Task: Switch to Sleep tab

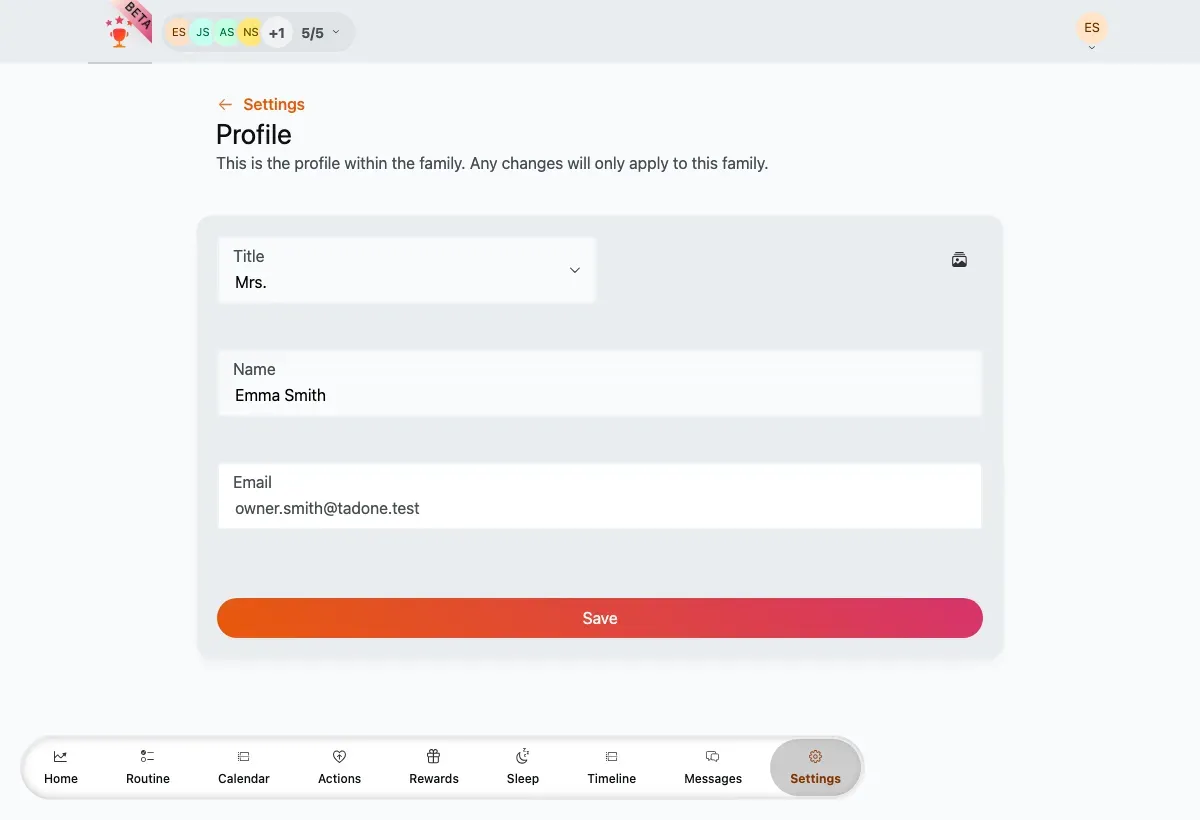Action: (x=523, y=767)
